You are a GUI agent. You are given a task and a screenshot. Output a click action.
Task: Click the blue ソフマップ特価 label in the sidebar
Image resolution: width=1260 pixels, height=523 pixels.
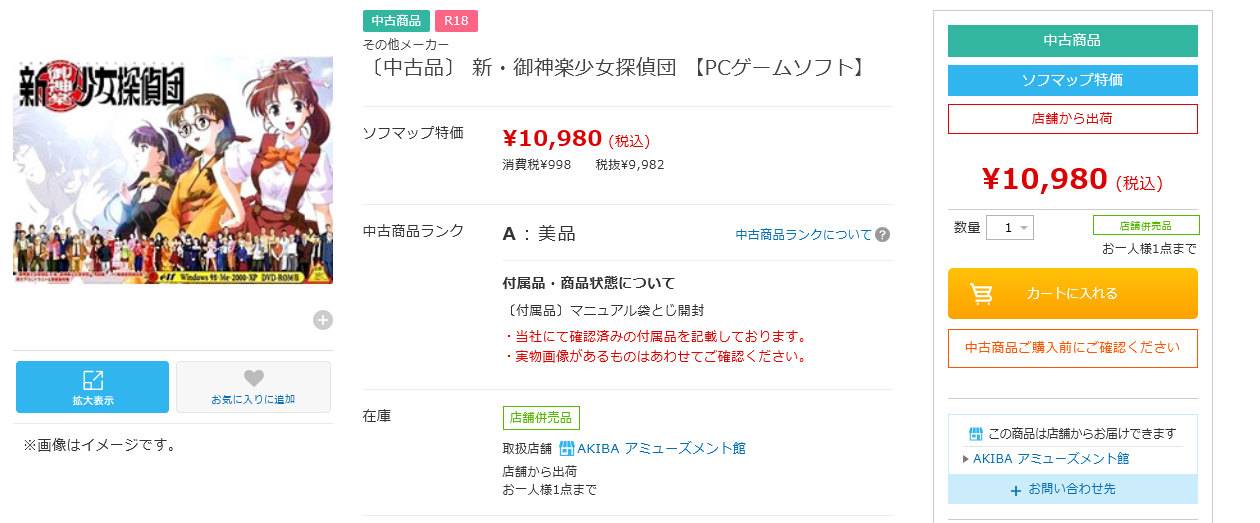(1072, 80)
